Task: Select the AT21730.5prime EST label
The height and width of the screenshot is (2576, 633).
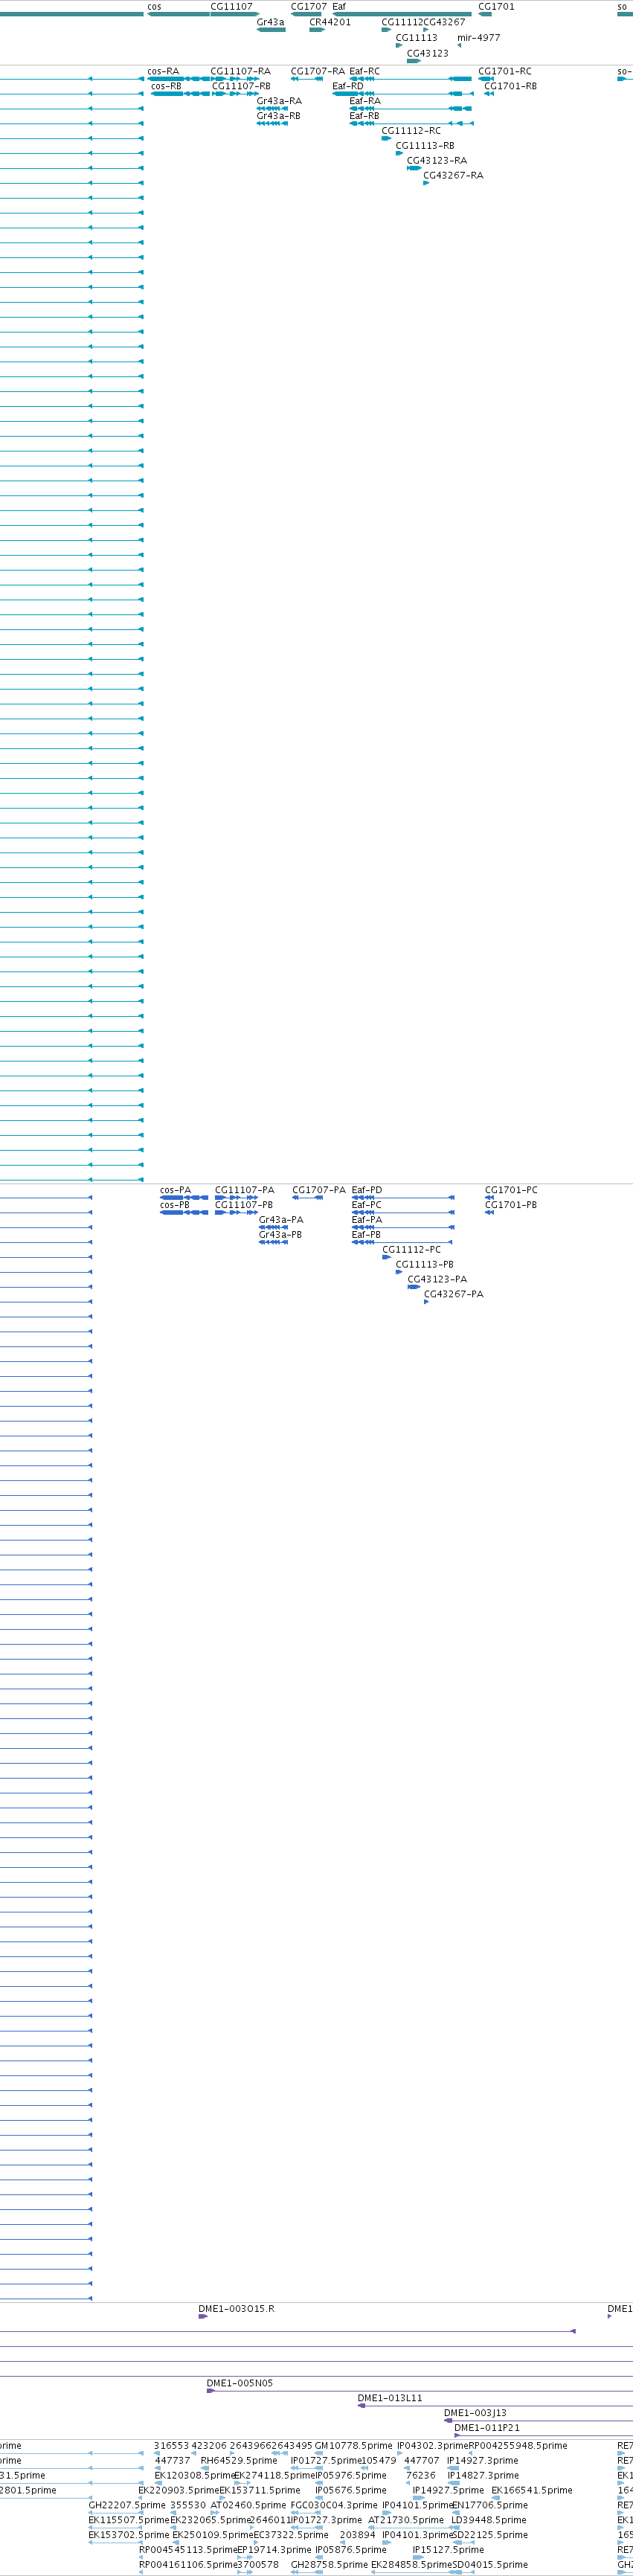Action: coord(406,2520)
